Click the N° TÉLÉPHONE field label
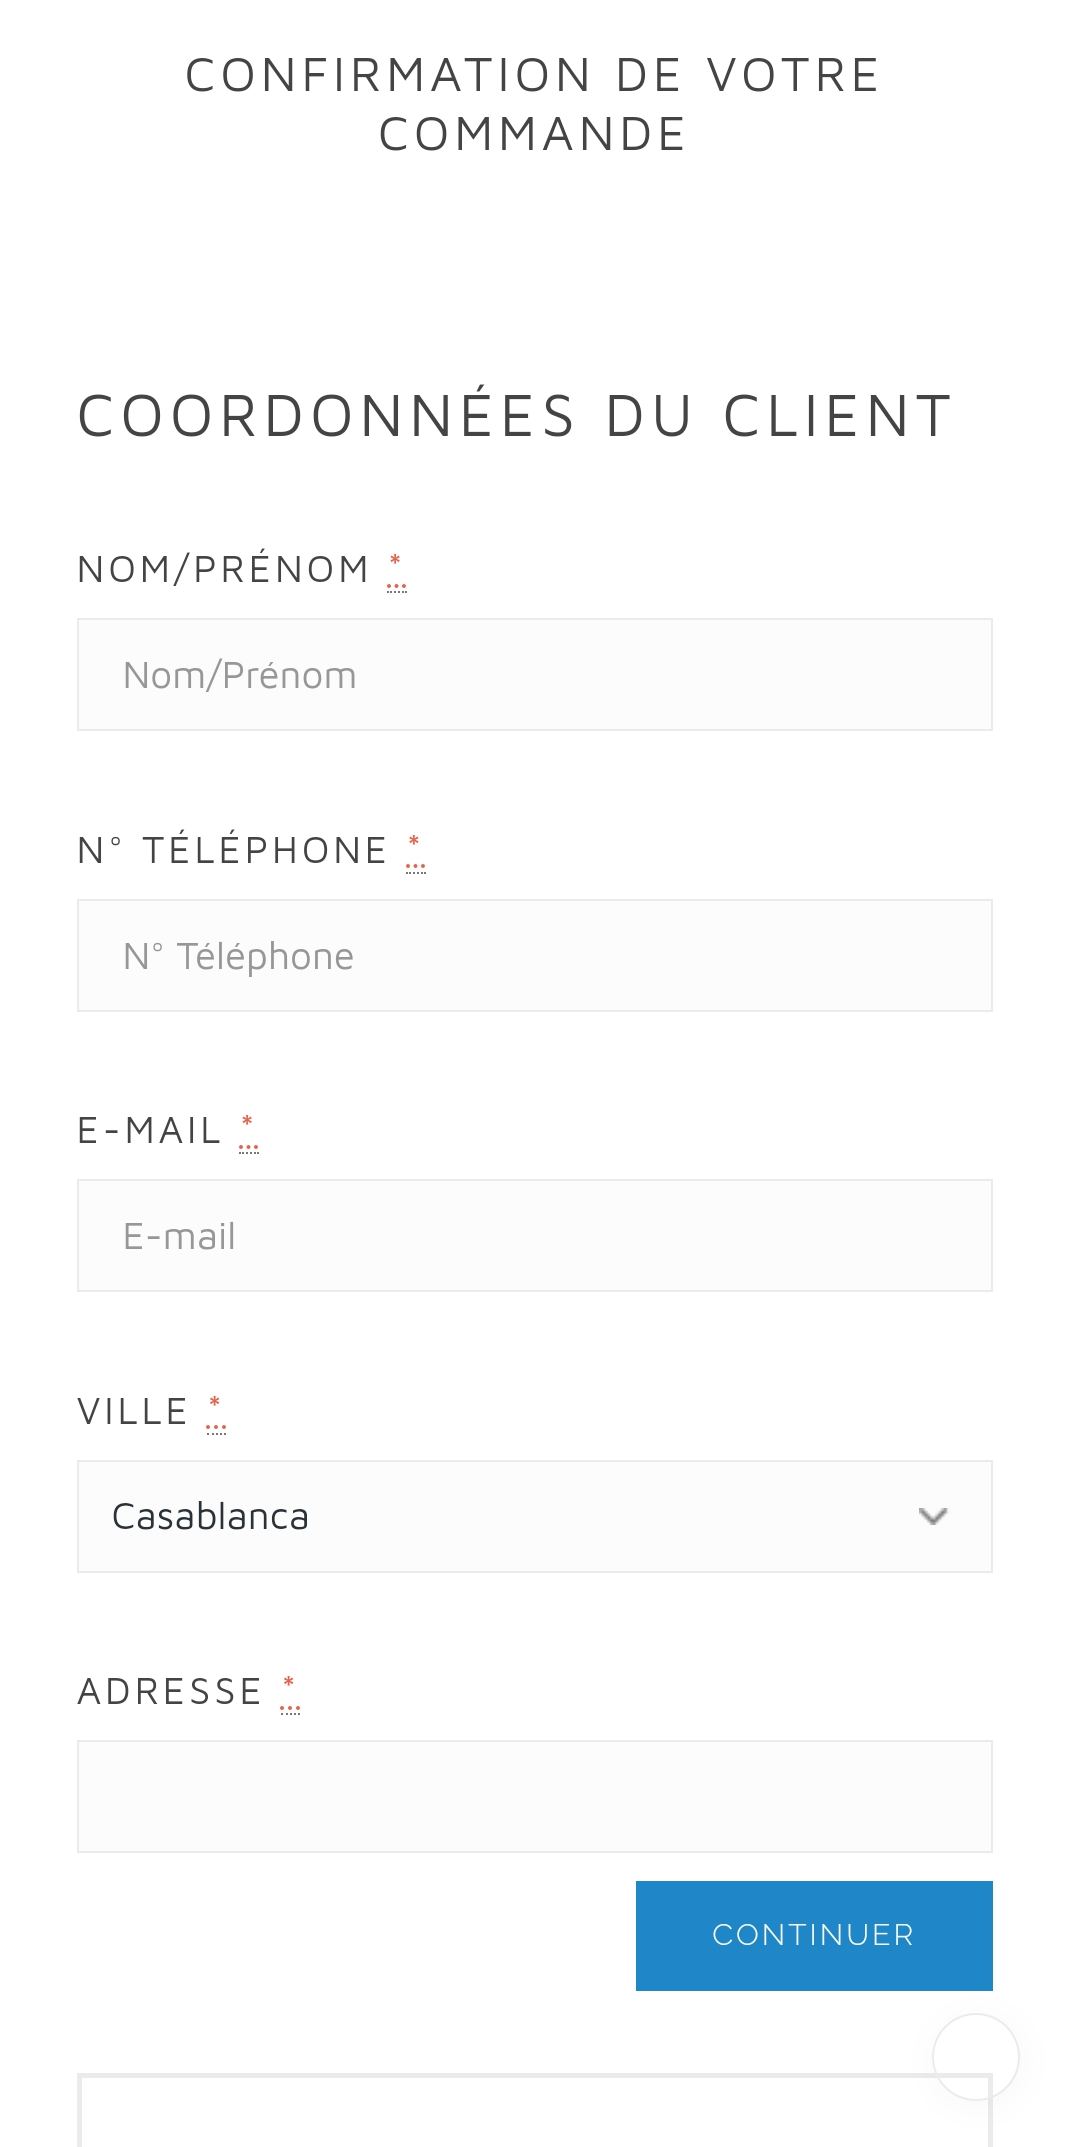 point(233,851)
